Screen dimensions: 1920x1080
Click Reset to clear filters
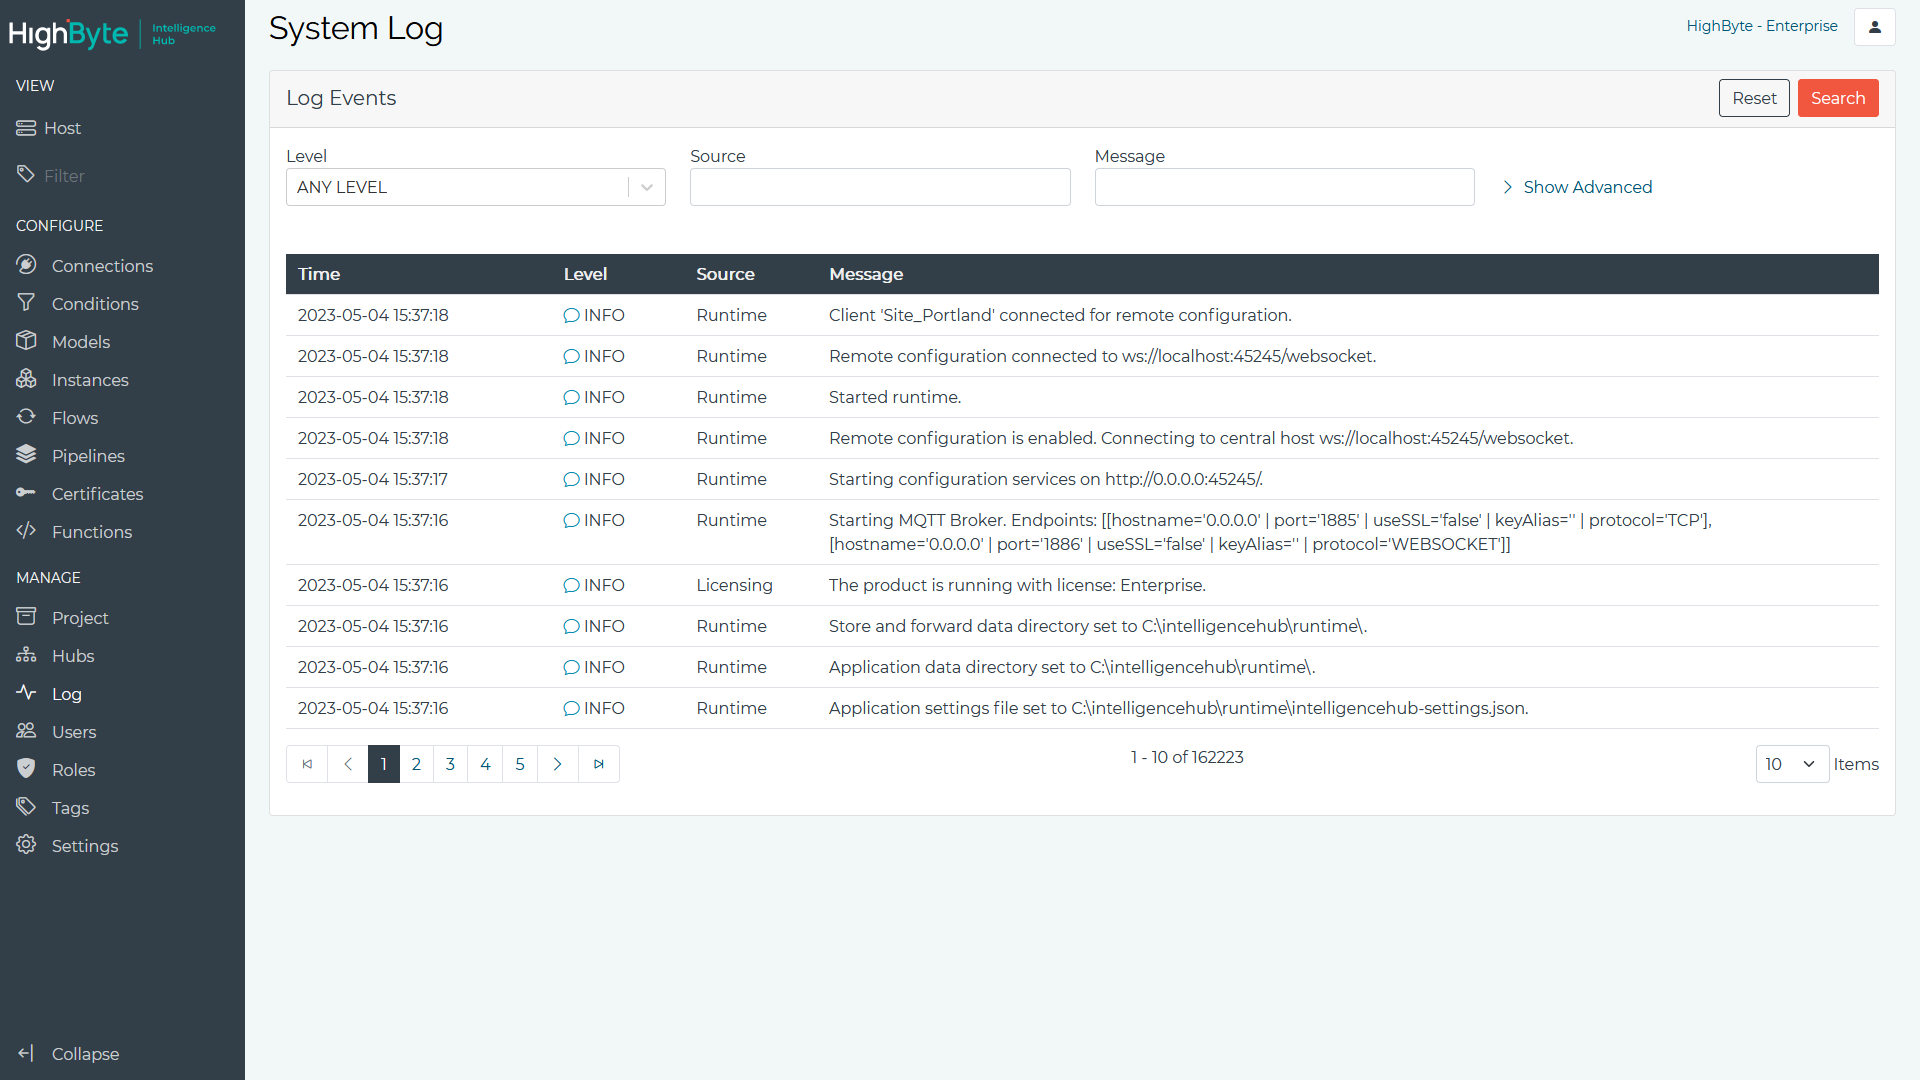(x=1753, y=98)
